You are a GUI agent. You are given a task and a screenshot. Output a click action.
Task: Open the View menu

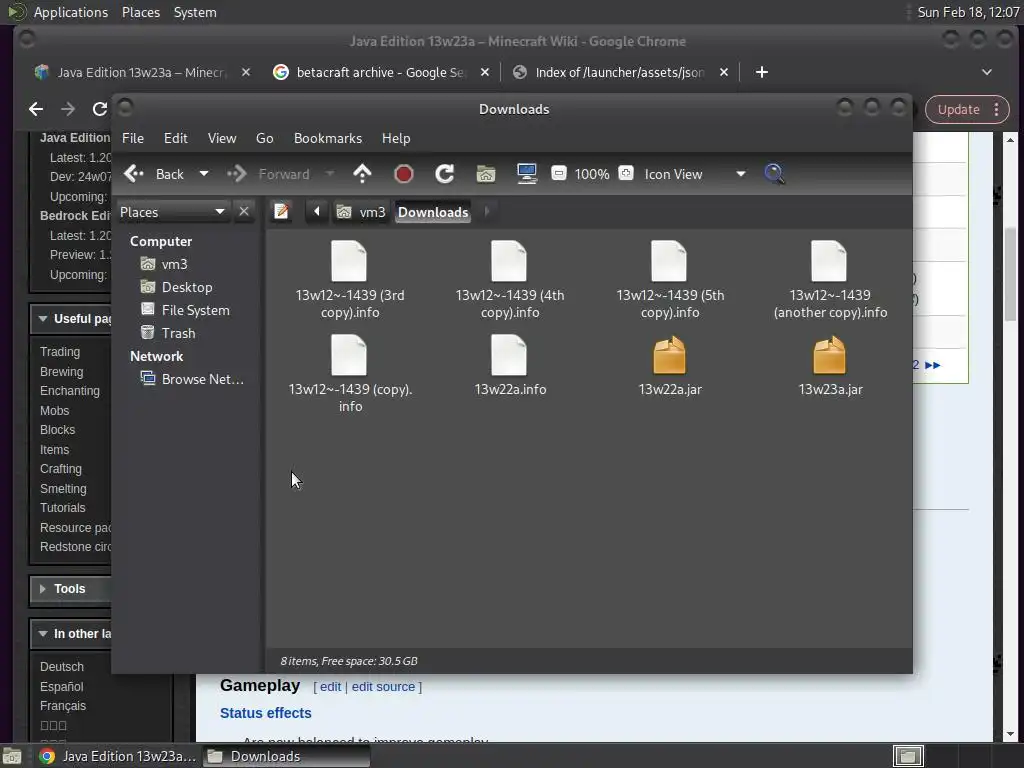(x=221, y=138)
